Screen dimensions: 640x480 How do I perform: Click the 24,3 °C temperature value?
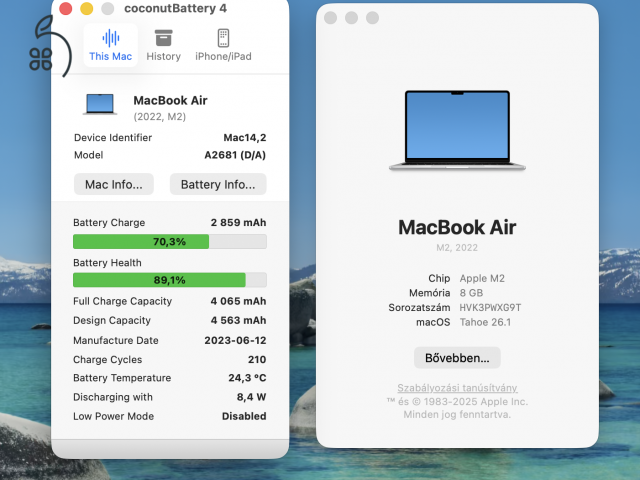pos(247,378)
